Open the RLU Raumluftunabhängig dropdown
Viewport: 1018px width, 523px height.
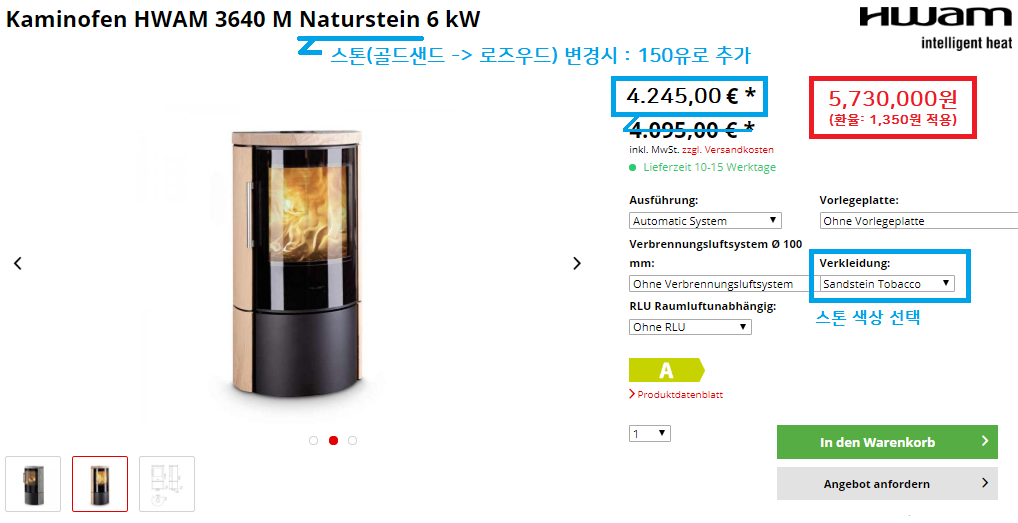click(690, 327)
